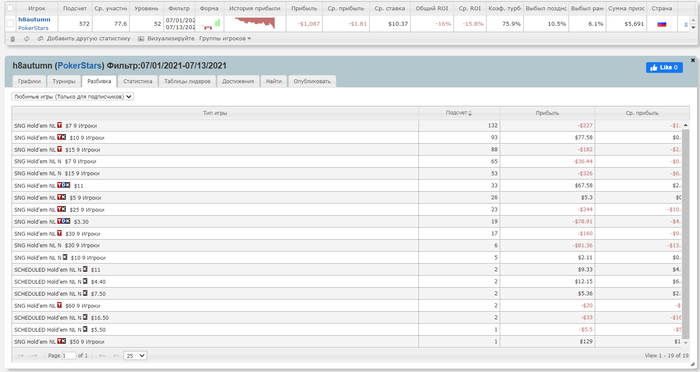Click the 'Ср. прибыль' header in the breakdown table
The width and height of the screenshot is (700, 372).
coord(642,113)
